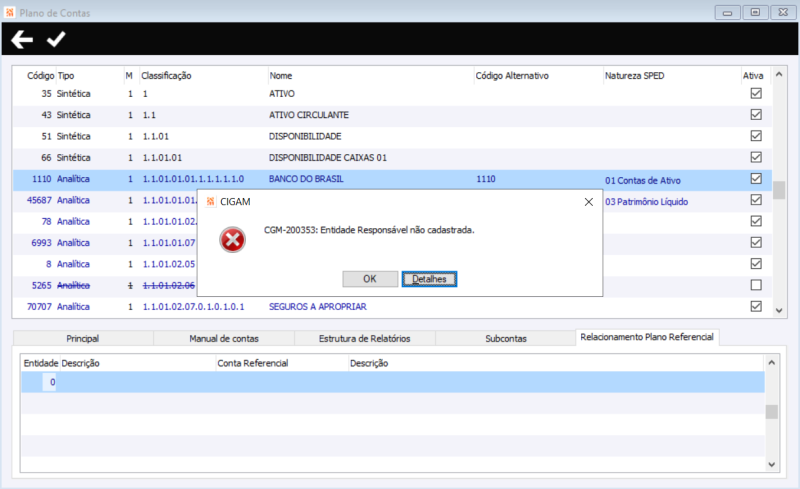Switch to the Manual de contas tab

(x=224, y=338)
